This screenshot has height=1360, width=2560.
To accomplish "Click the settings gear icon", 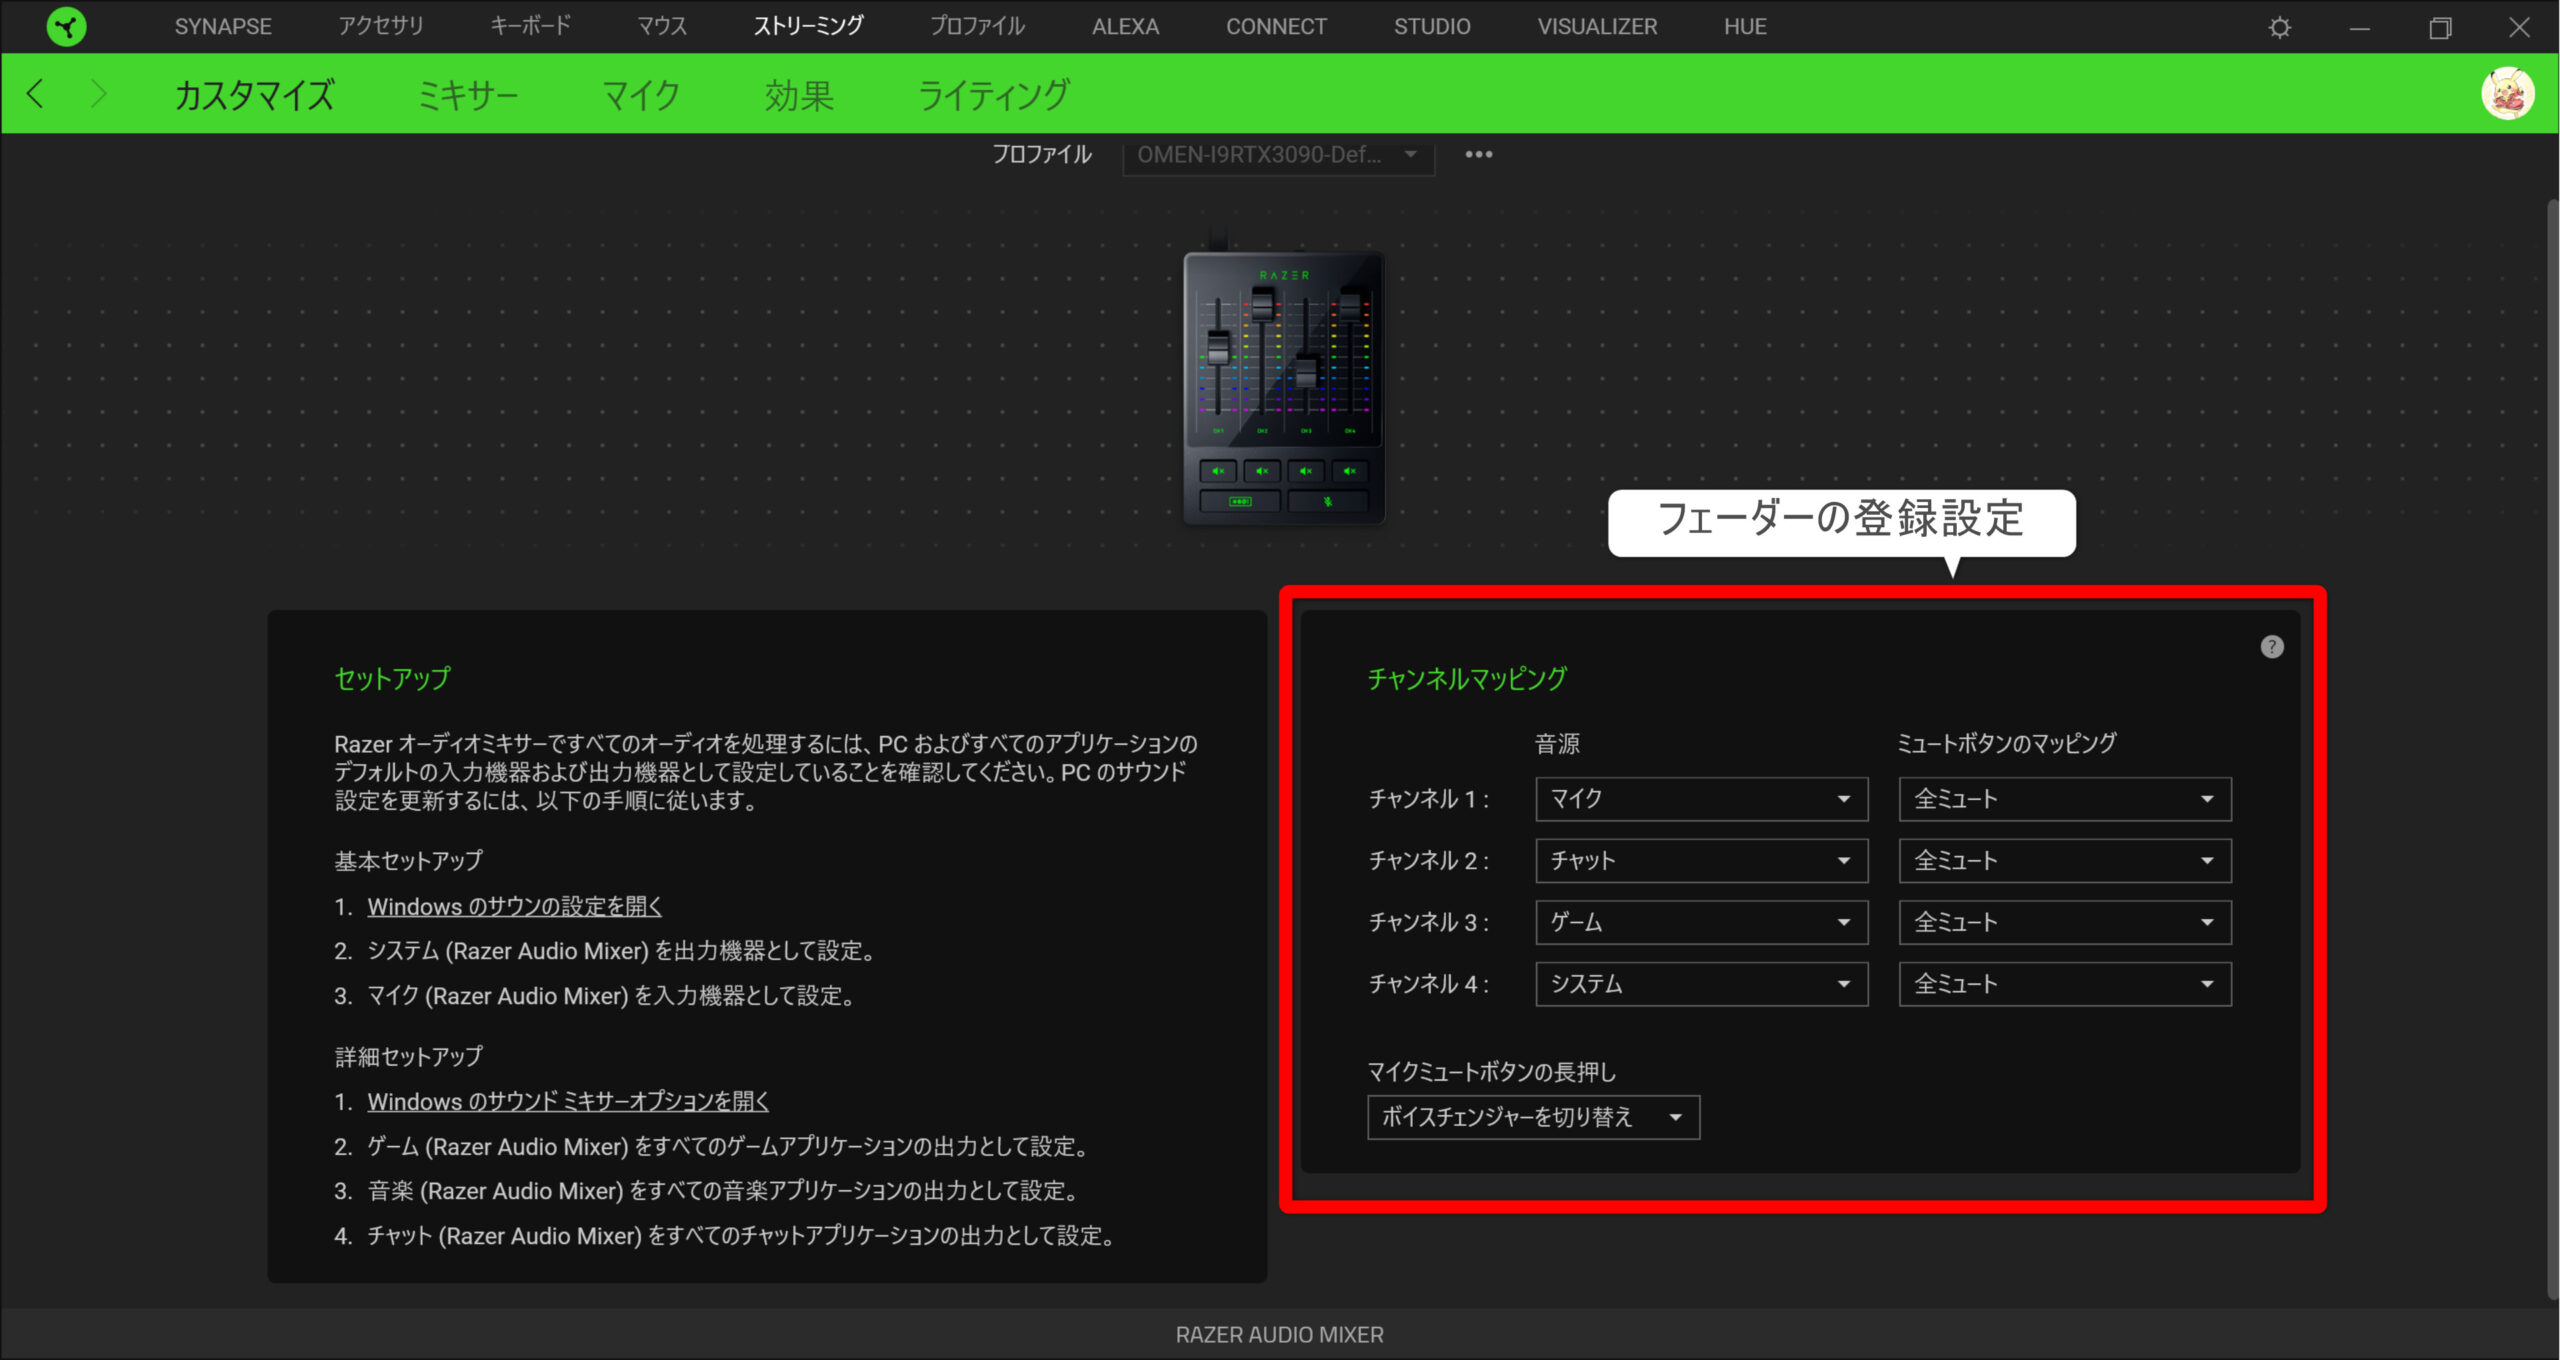I will (2282, 25).
